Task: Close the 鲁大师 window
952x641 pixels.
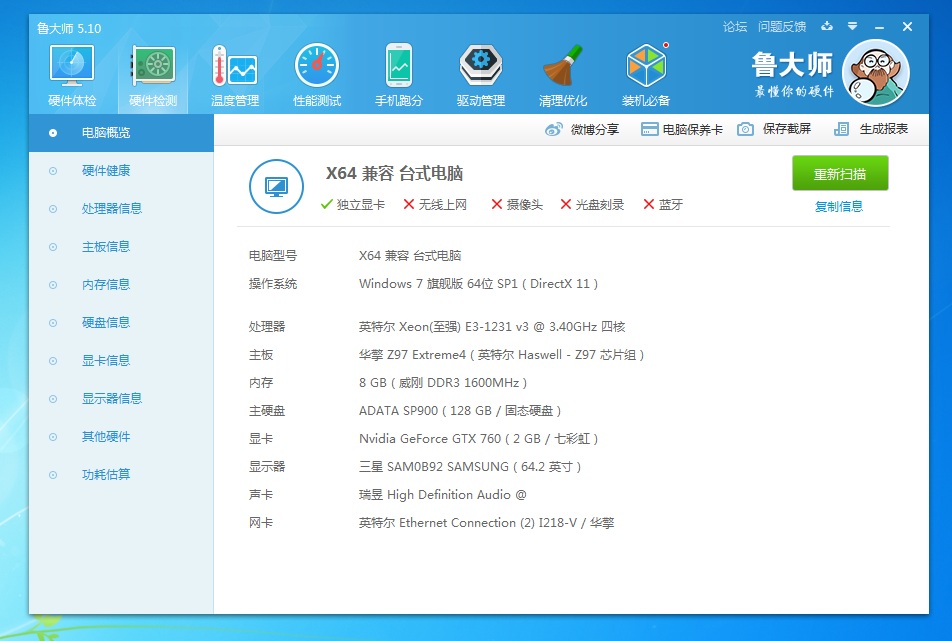Action: tap(907, 27)
